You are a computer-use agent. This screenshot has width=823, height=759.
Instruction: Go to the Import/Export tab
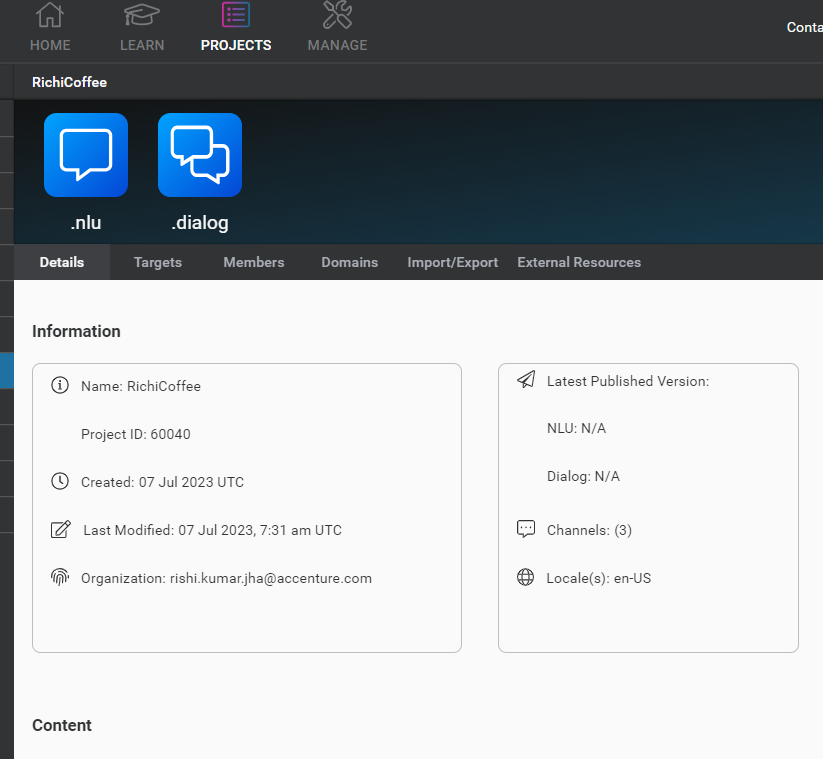[x=452, y=262]
